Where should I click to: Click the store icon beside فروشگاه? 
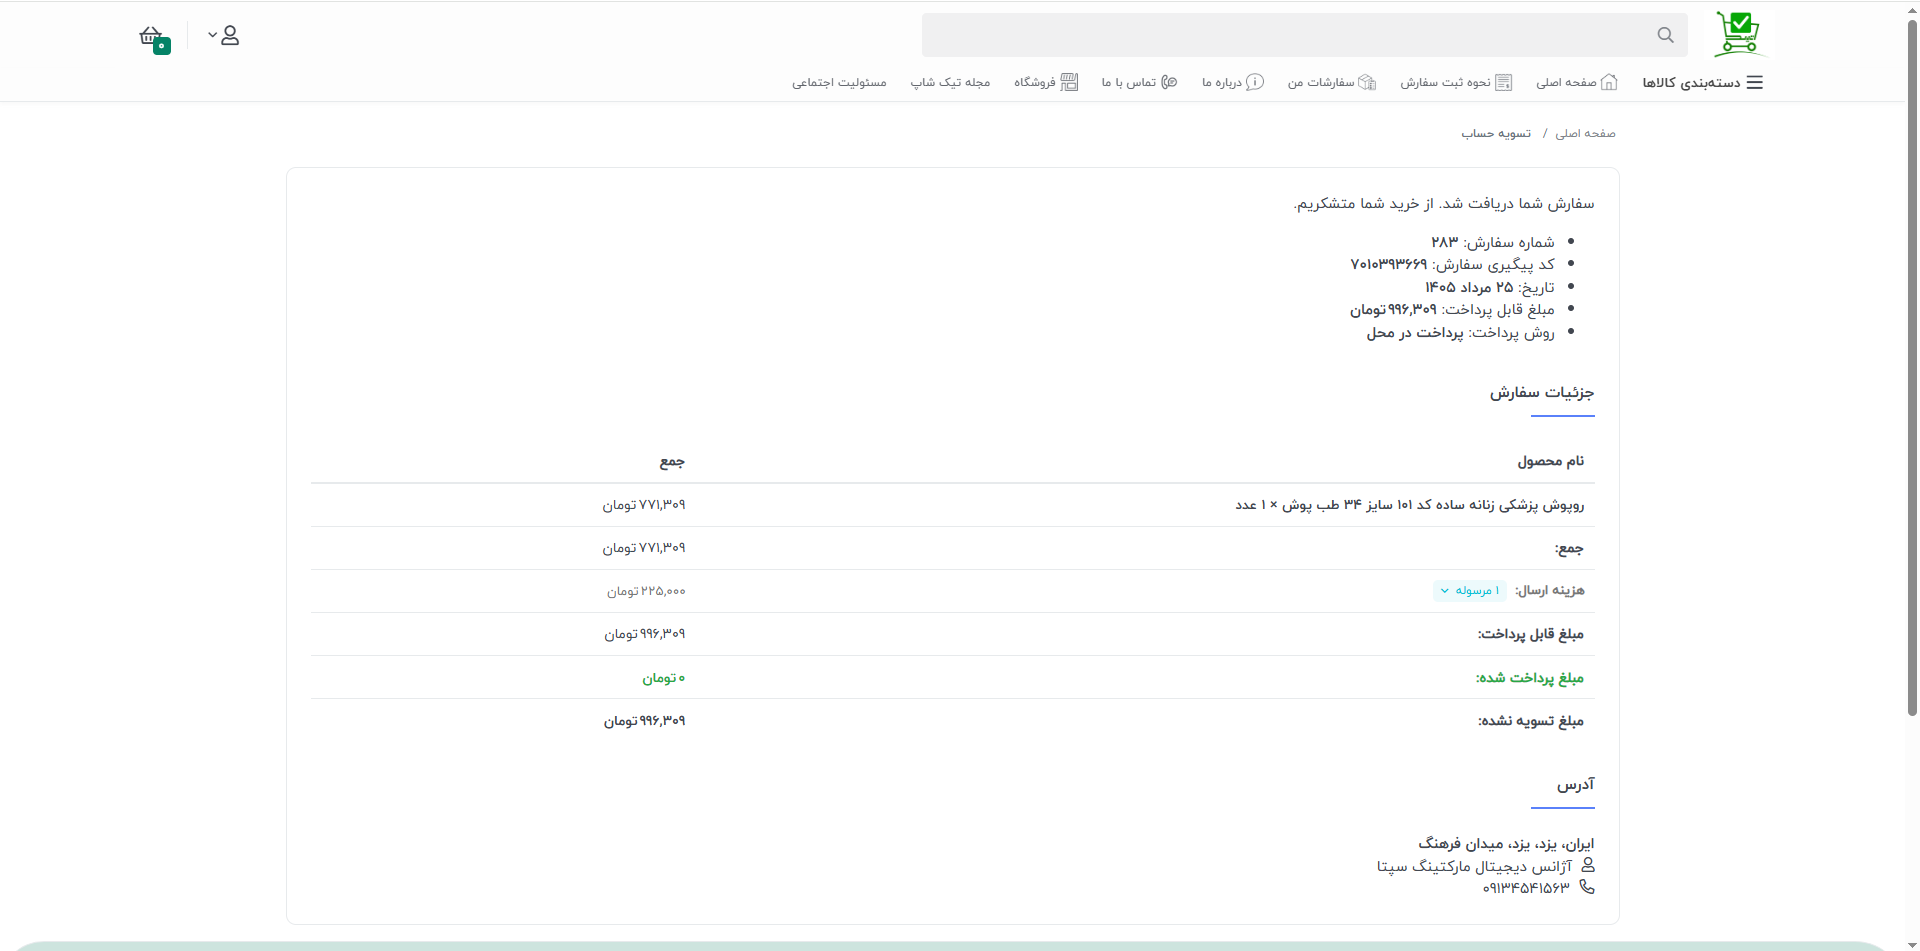tap(1069, 82)
